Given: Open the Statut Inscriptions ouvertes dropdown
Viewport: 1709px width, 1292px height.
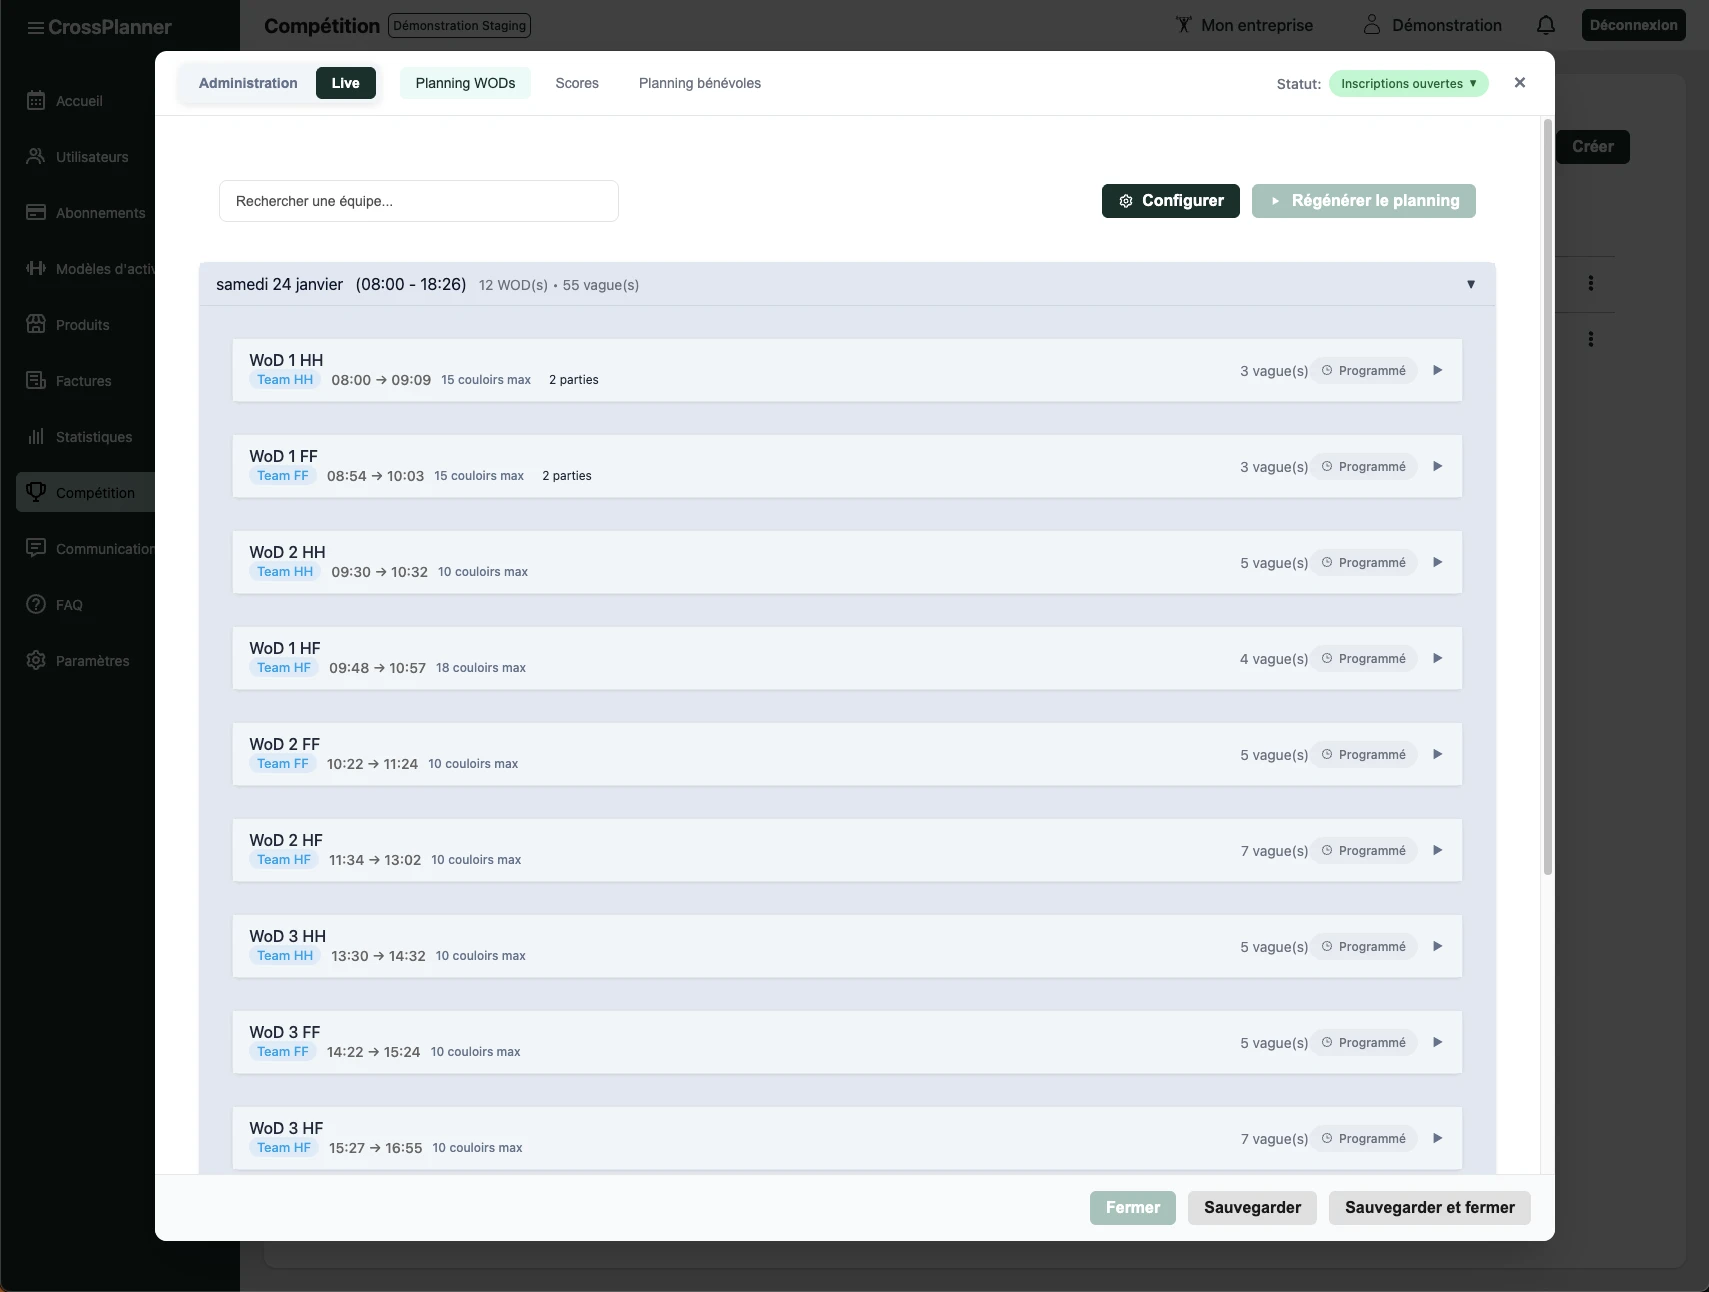Looking at the screenshot, I should click(x=1408, y=83).
